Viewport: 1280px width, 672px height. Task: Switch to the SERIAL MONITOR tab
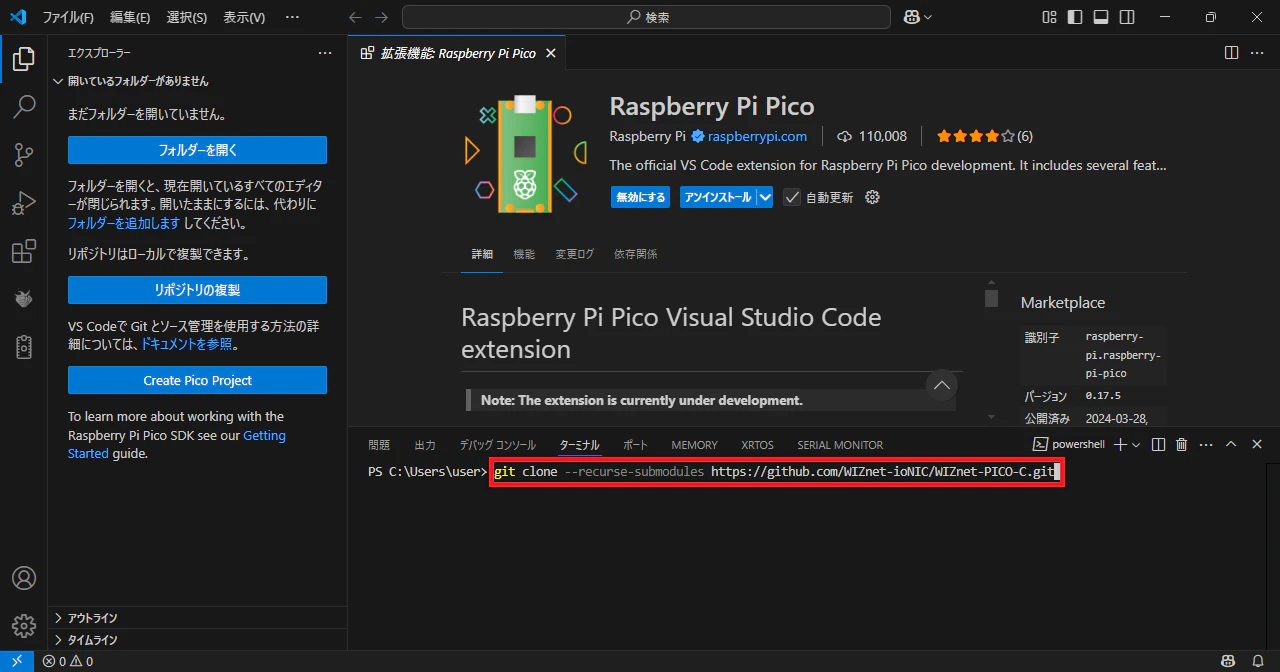[x=840, y=445]
